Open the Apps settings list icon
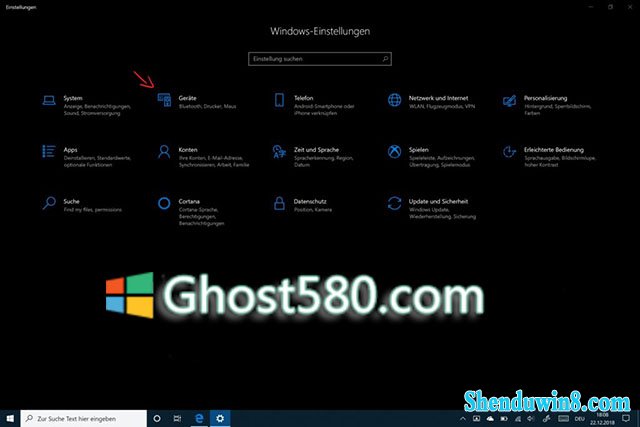This screenshot has height=427, width=640. point(49,151)
